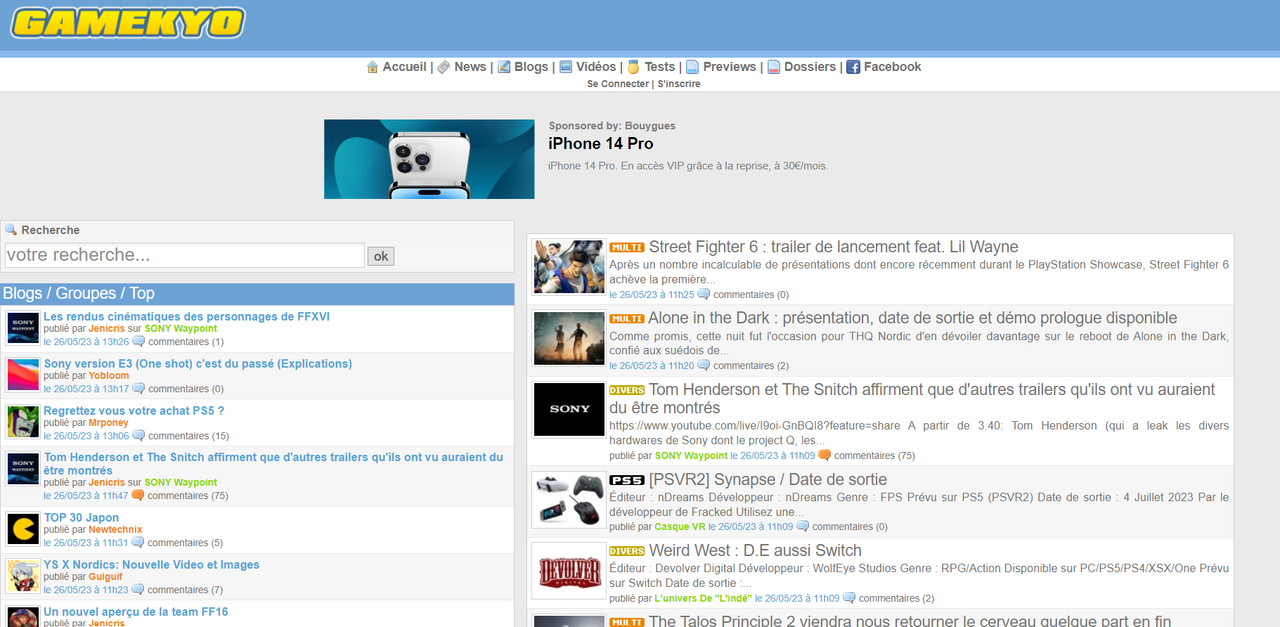Screen dimensions: 1280x627
Task: Open 'Un nouvel aperçu de la team FF16'
Action: pos(136,612)
